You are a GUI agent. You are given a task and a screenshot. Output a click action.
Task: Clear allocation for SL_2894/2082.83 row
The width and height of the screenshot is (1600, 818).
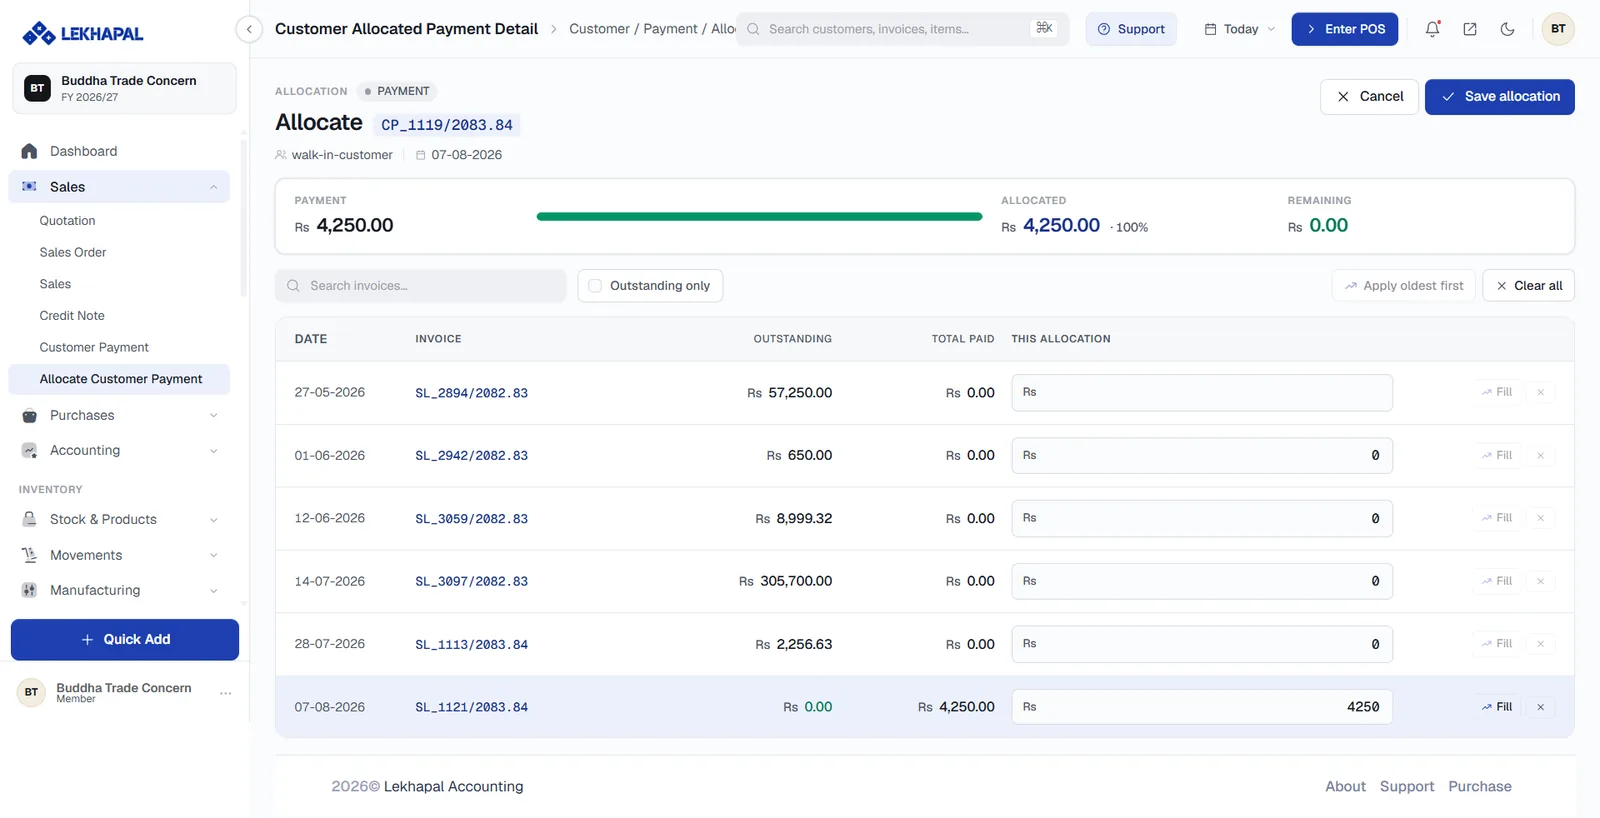click(x=1540, y=392)
